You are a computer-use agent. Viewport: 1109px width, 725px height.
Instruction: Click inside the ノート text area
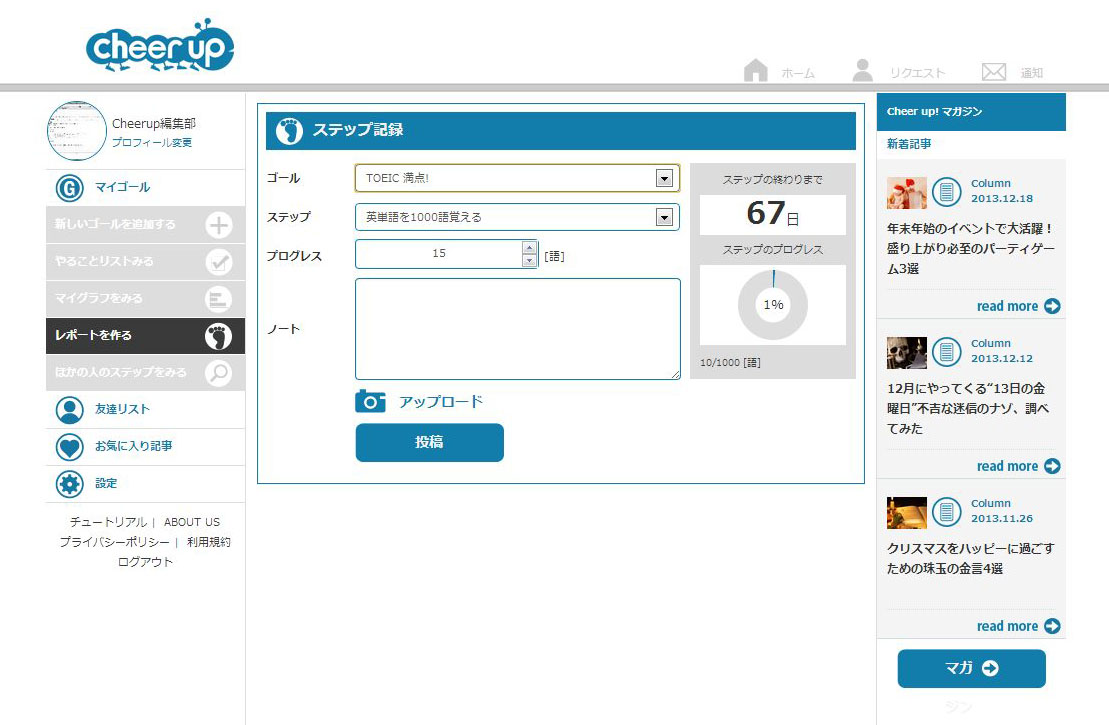pos(517,329)
